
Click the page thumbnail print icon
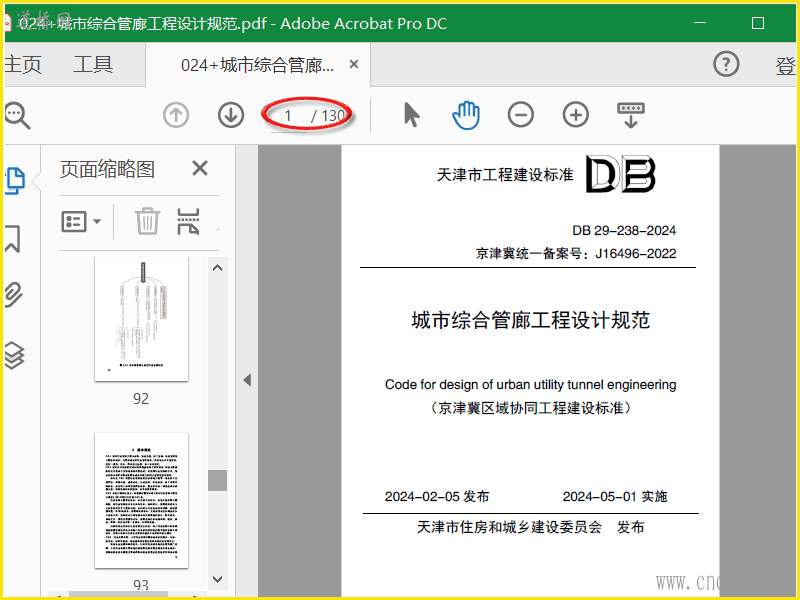pyautogui.click(x=188, y=221)
